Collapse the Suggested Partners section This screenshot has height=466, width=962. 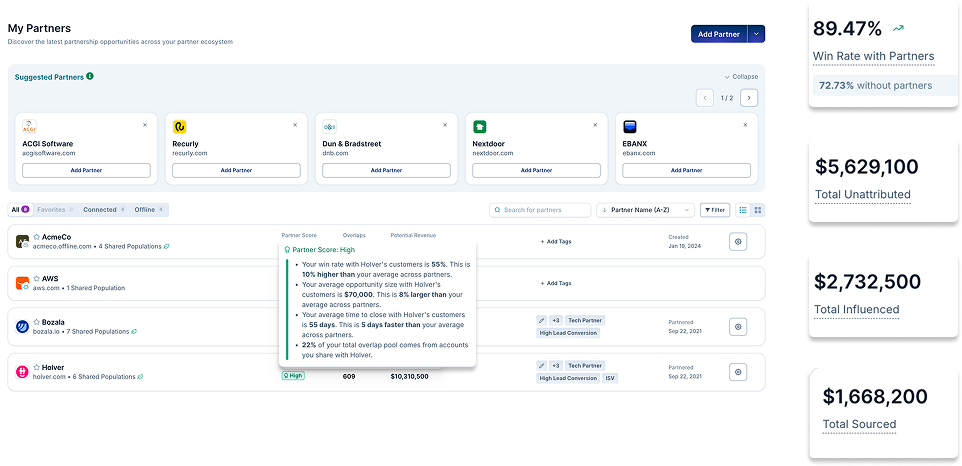741,77
